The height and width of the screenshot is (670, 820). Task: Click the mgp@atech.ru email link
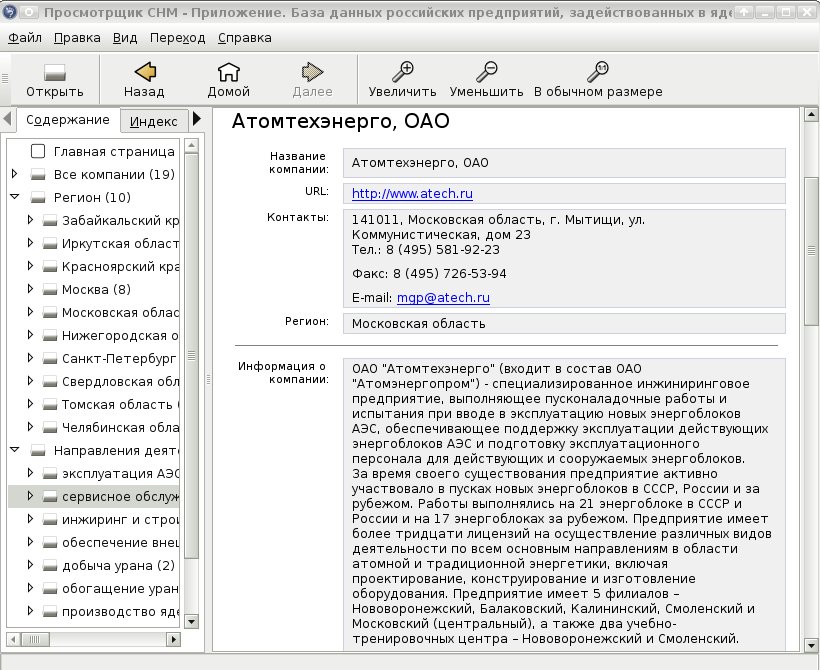point(443,298)
